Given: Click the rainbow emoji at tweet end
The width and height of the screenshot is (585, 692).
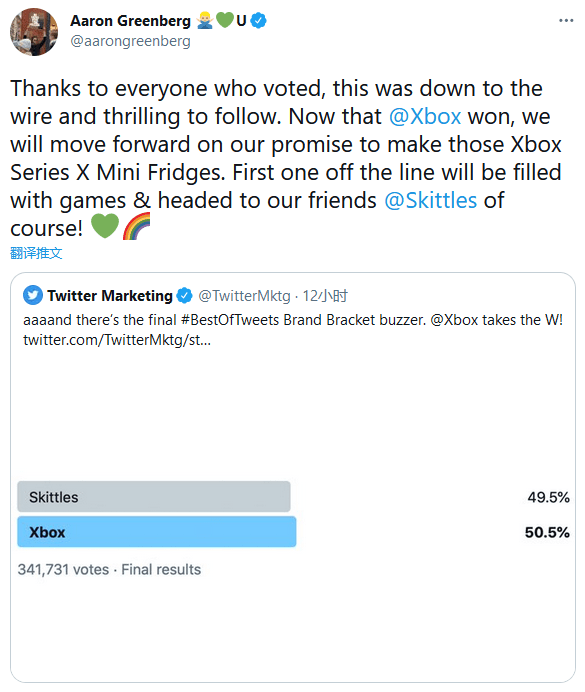Looking at the screenshot, I should pyautogui.click(x=136, y=226).
